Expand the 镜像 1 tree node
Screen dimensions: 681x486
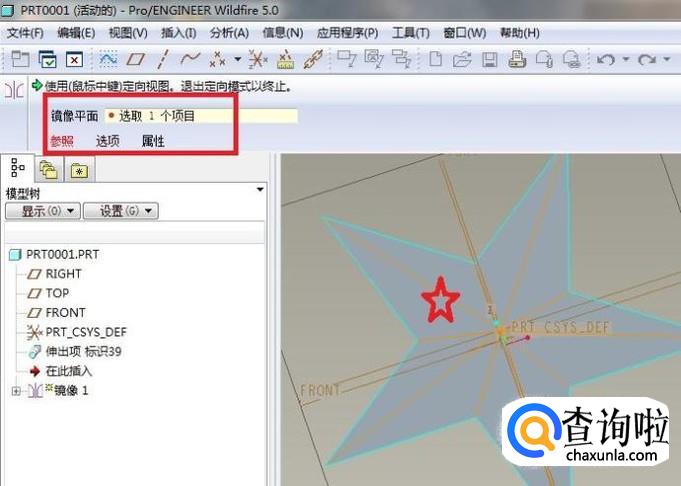point(16,391)
